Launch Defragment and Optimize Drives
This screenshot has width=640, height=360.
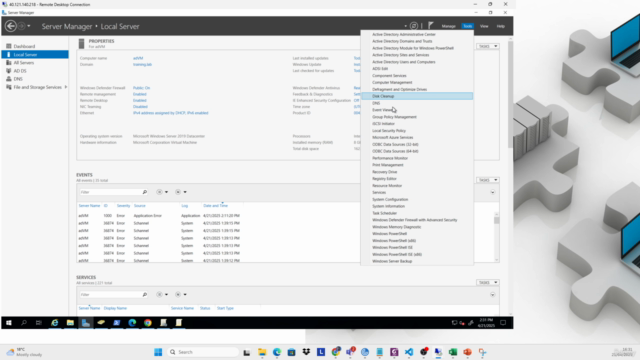[417, 89]
